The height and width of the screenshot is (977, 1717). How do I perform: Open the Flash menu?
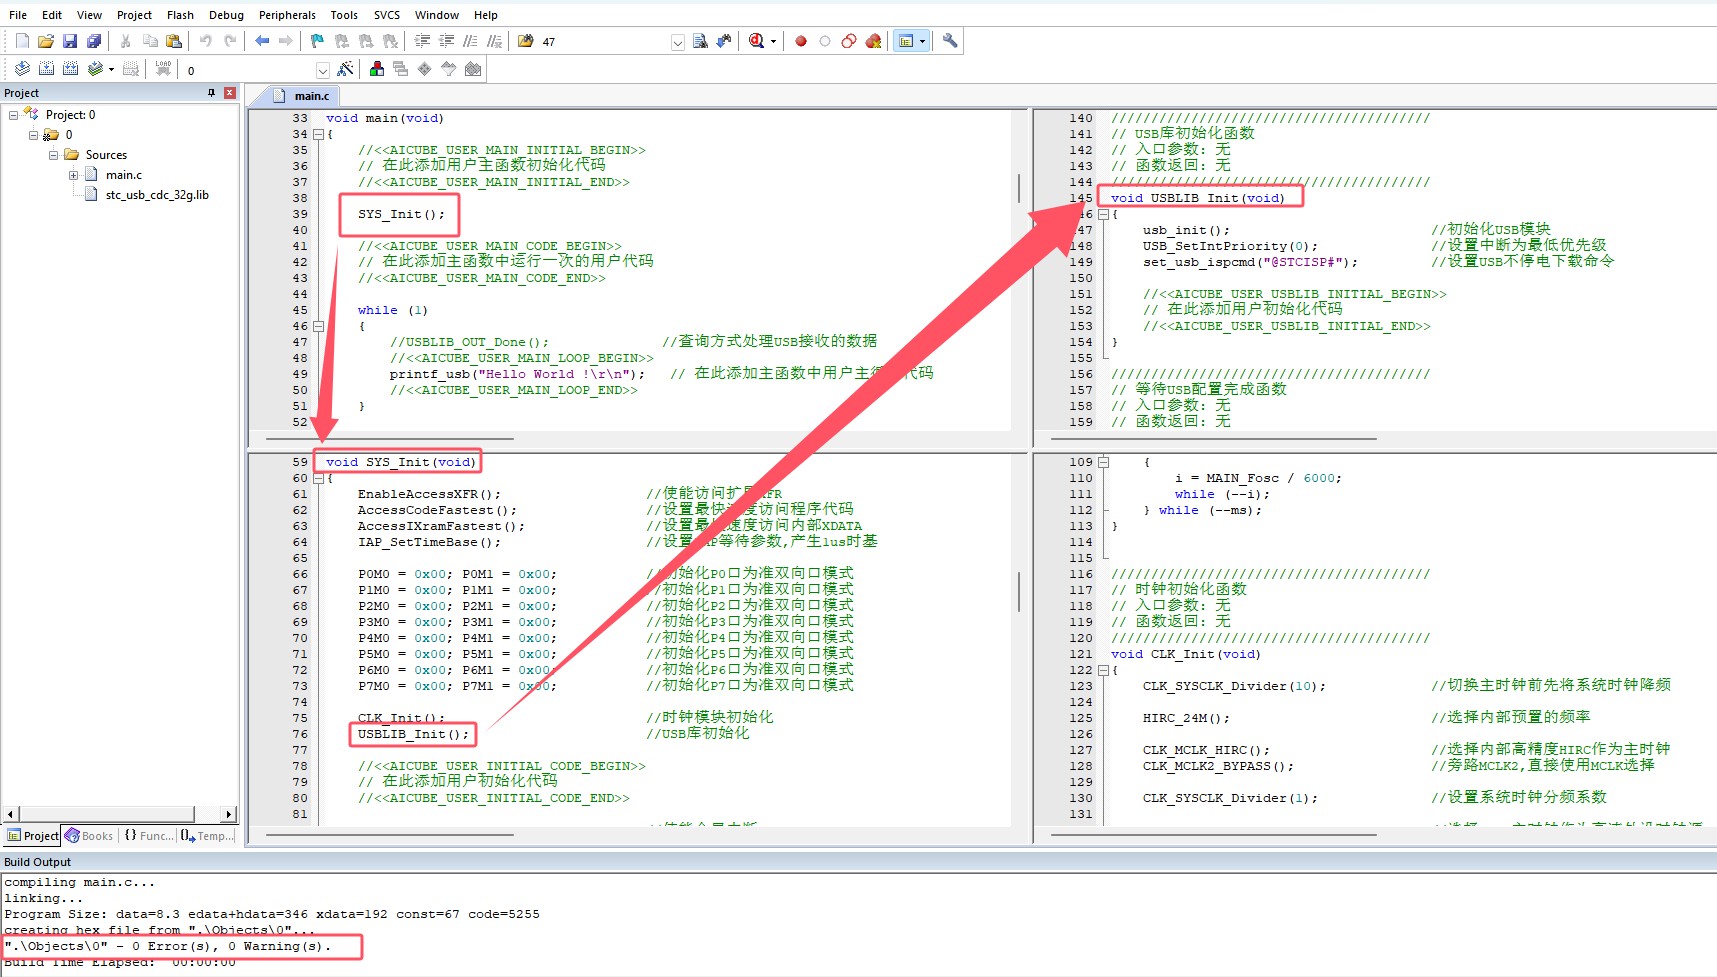[x=180, y=15]
